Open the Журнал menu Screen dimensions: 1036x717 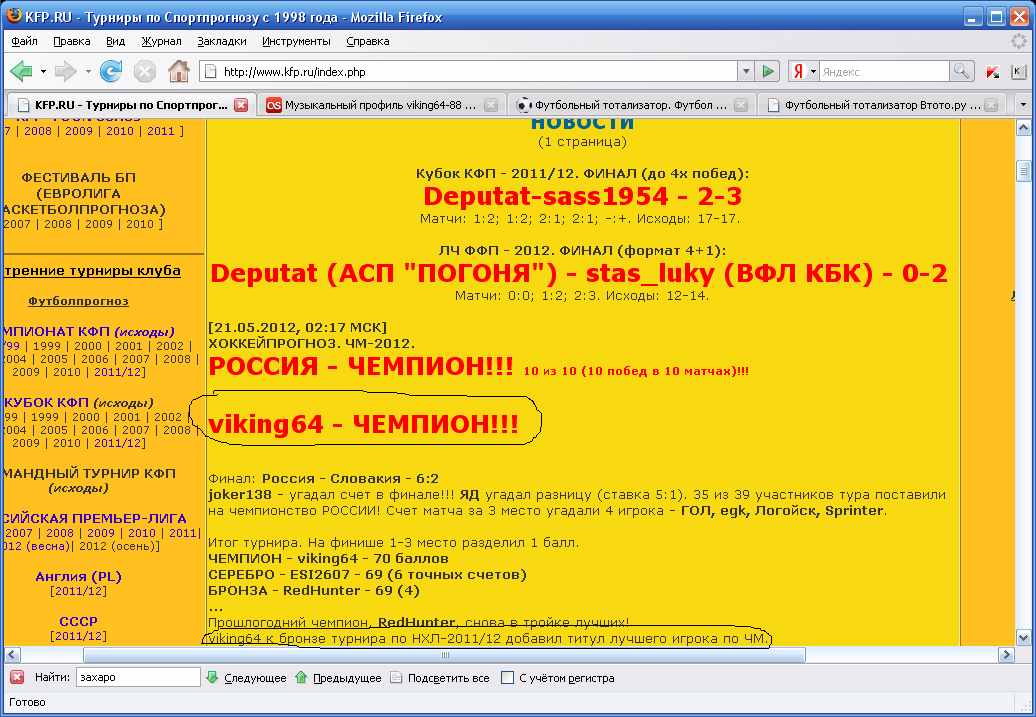click(x=161, y=41)
